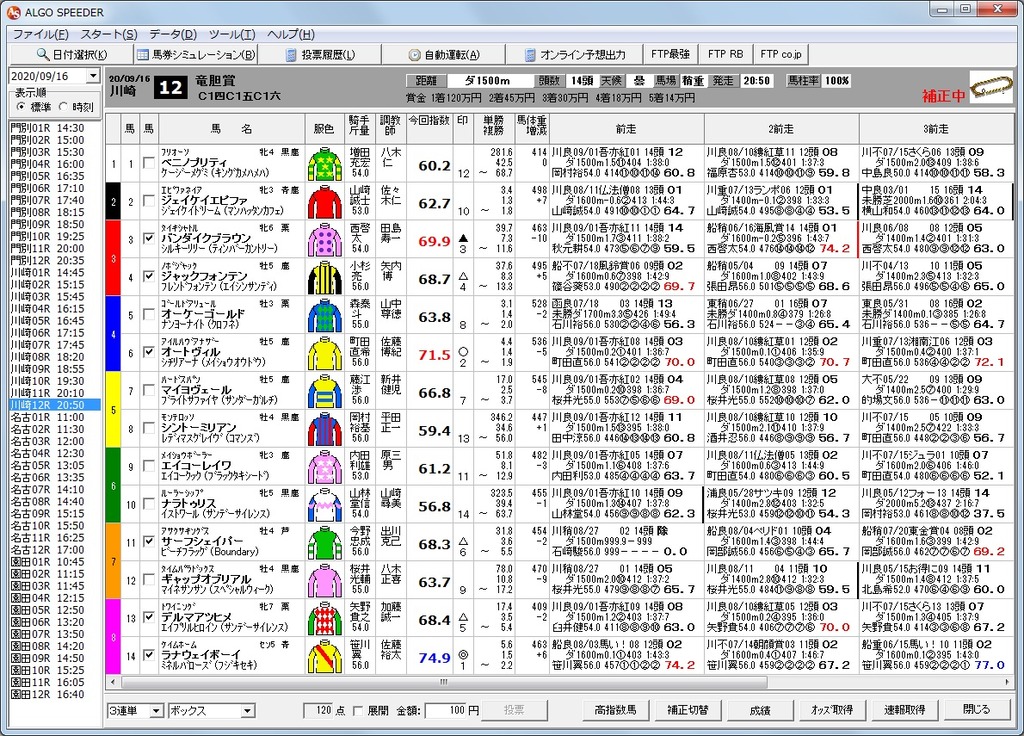Open 投票履歴 voting history

click(320, 55)
